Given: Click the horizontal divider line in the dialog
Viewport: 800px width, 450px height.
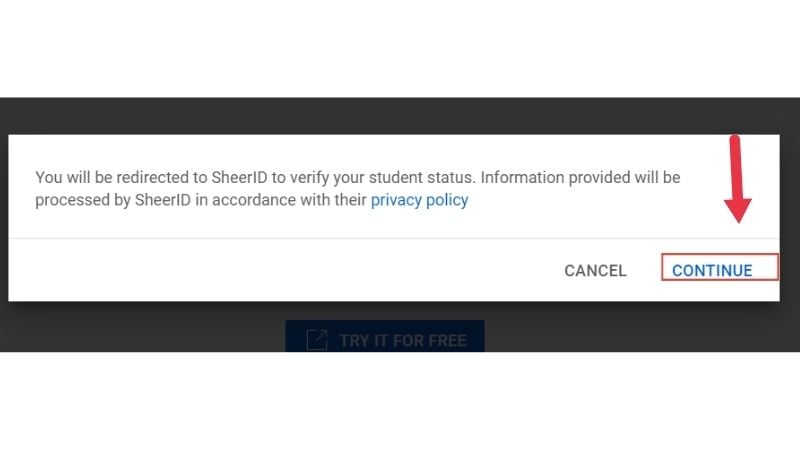Looking at the screenshot, I should click(x=394, y=238).
